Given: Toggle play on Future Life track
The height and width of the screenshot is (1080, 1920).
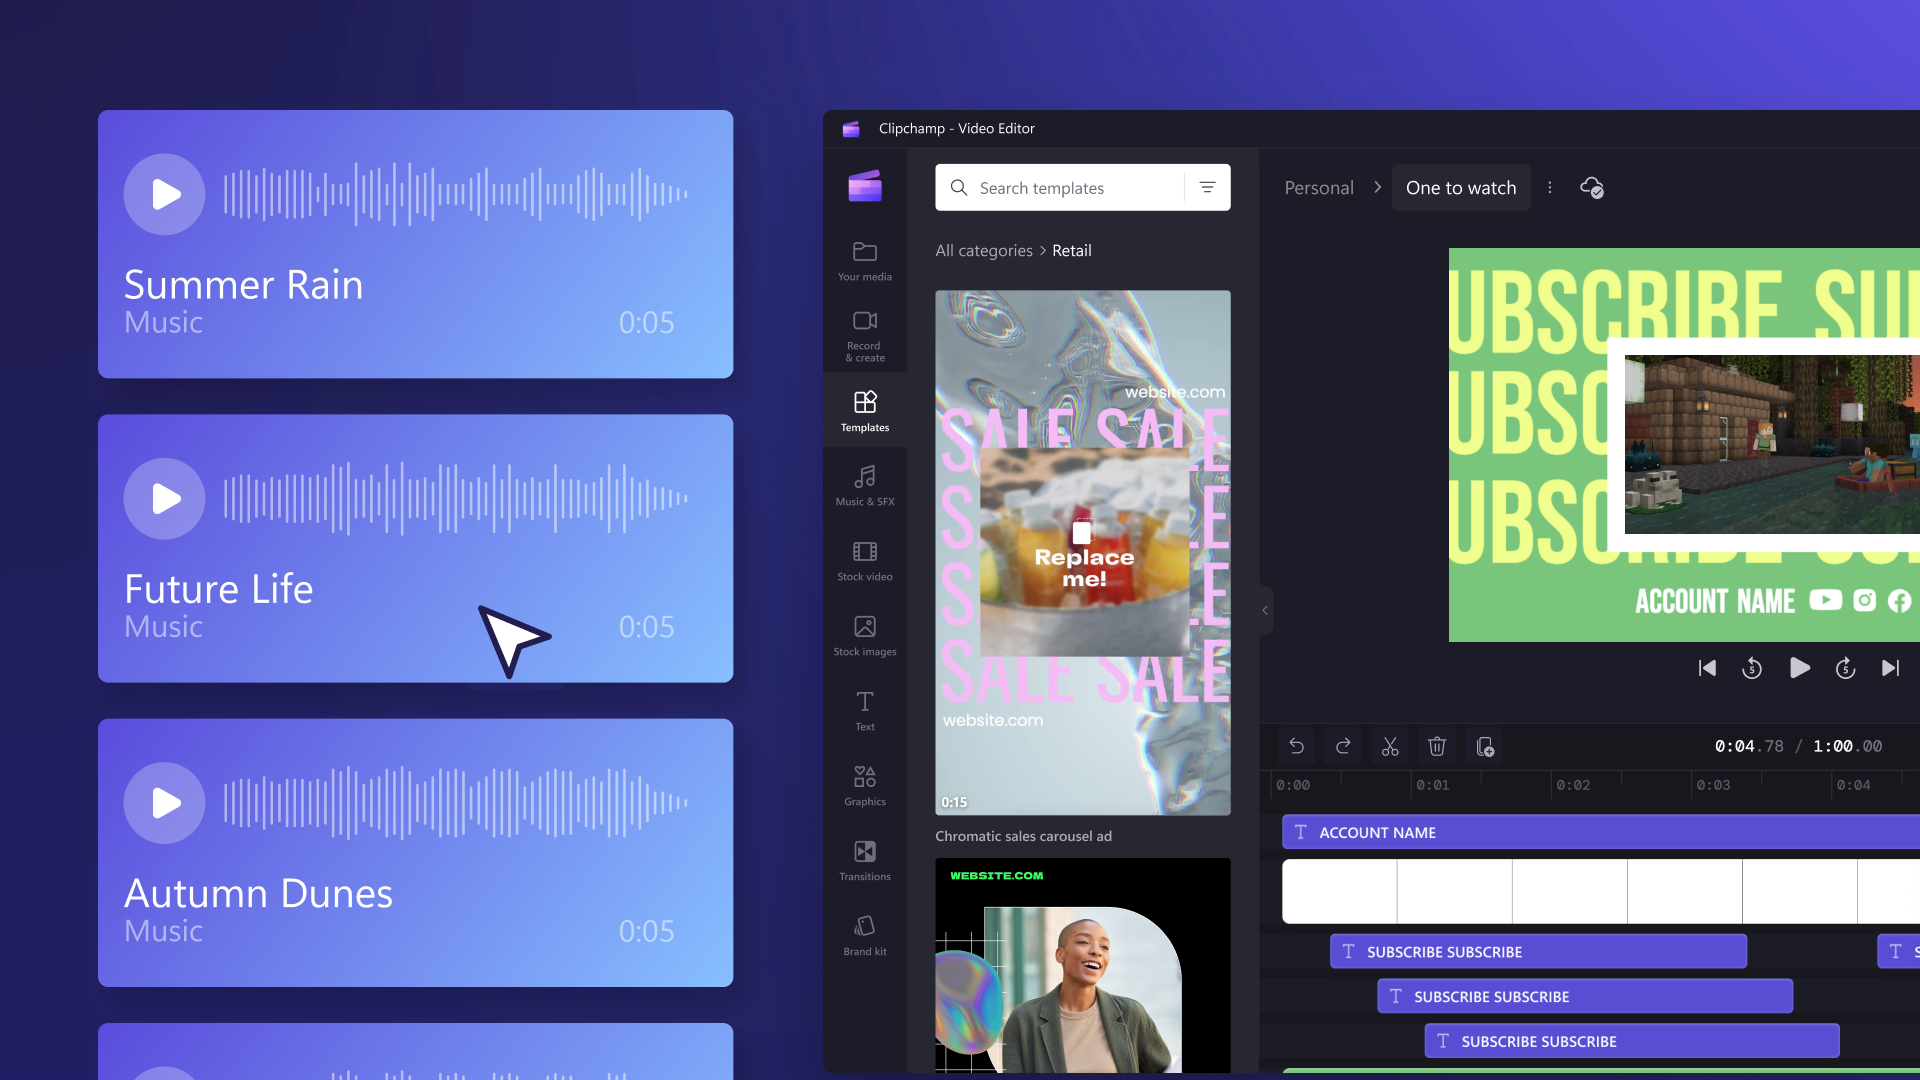Looking at the screenshot, I should click(164, 498).
